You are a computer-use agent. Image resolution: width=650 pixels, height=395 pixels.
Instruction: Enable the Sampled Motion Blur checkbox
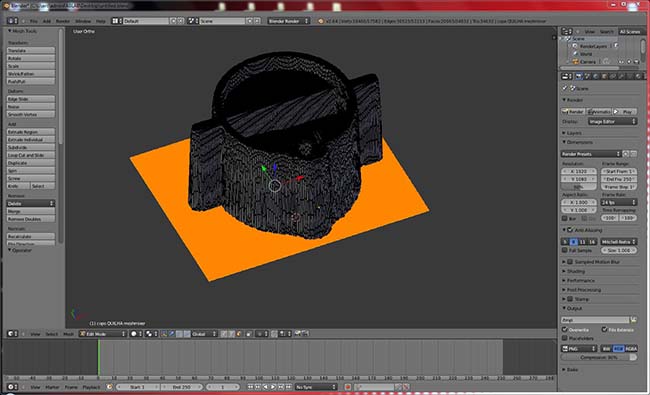[570, 262]
